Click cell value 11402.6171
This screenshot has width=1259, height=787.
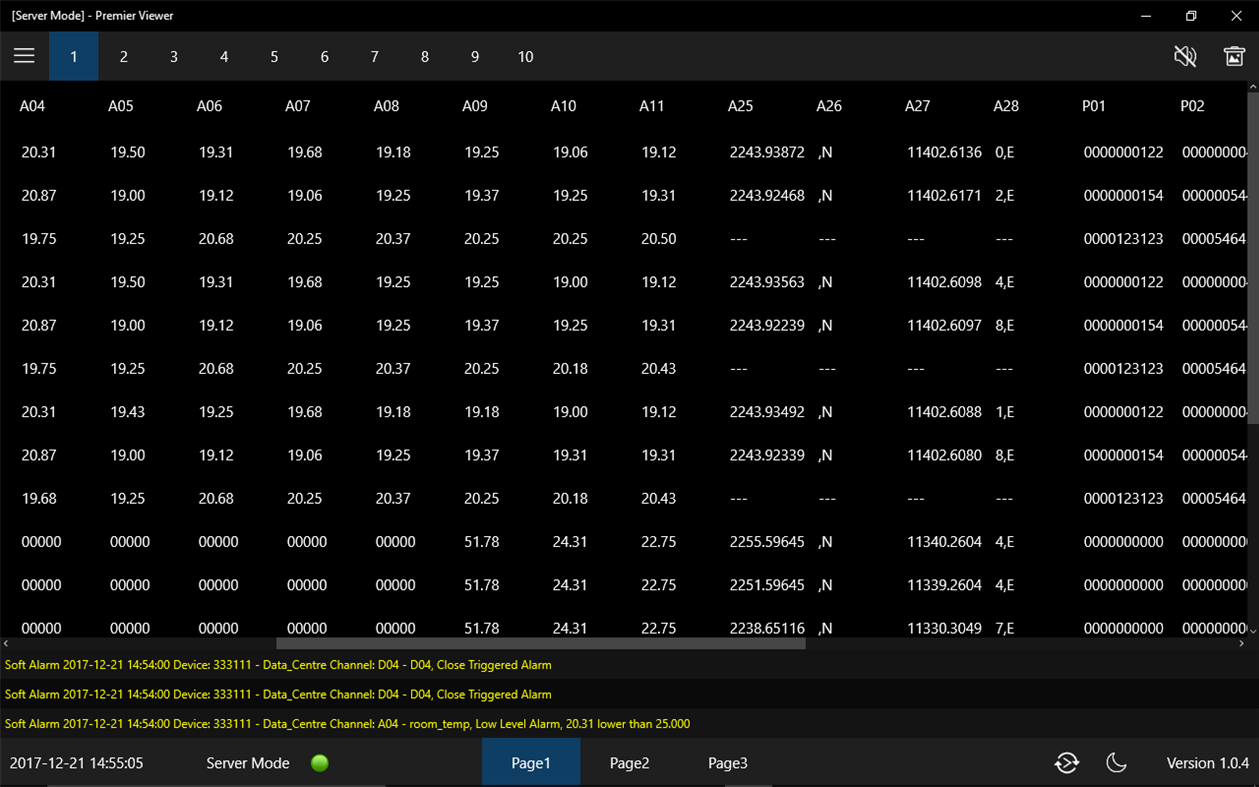(944, 196)
